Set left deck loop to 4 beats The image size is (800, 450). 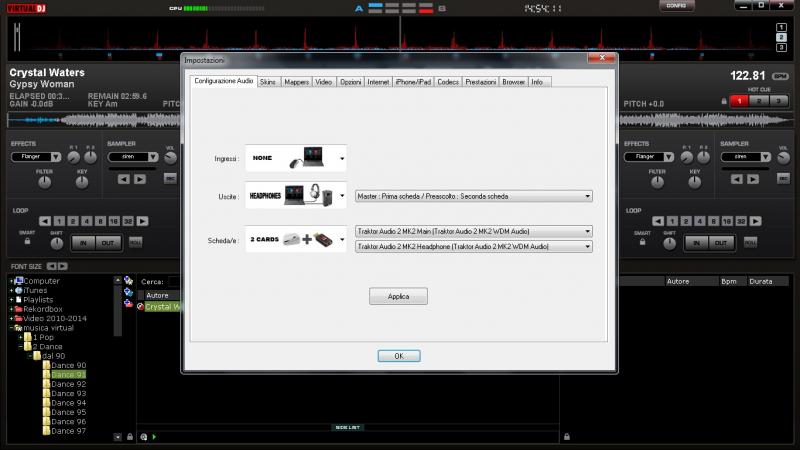tap(87, 221)
